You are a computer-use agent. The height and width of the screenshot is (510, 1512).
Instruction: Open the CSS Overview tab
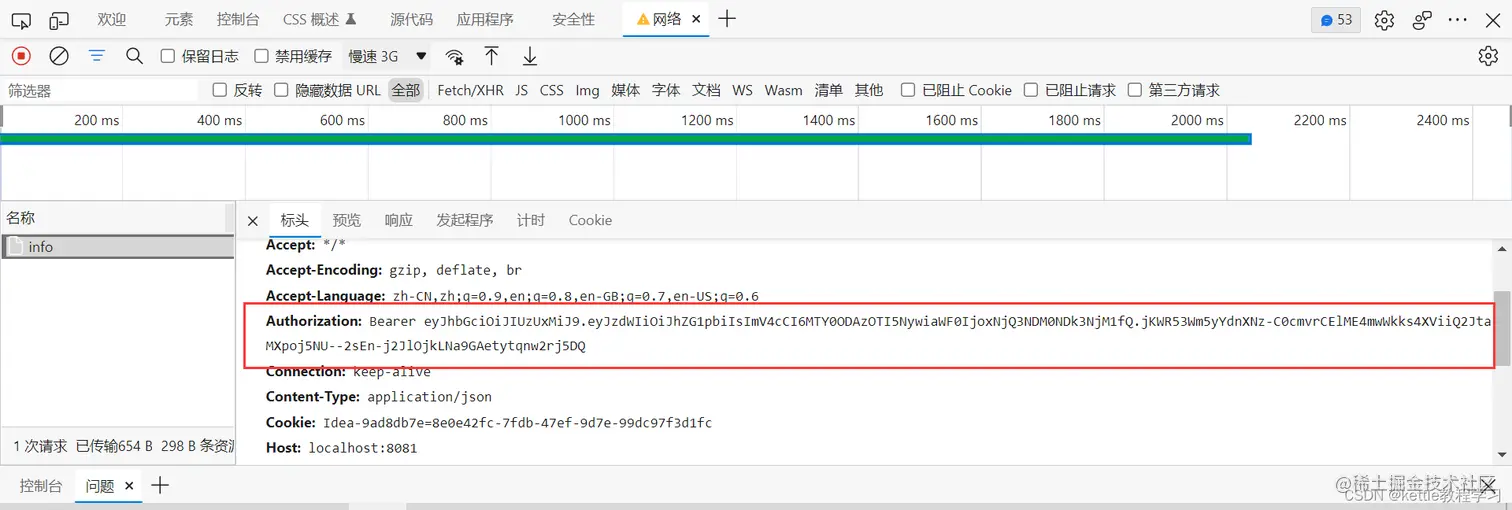319,19
